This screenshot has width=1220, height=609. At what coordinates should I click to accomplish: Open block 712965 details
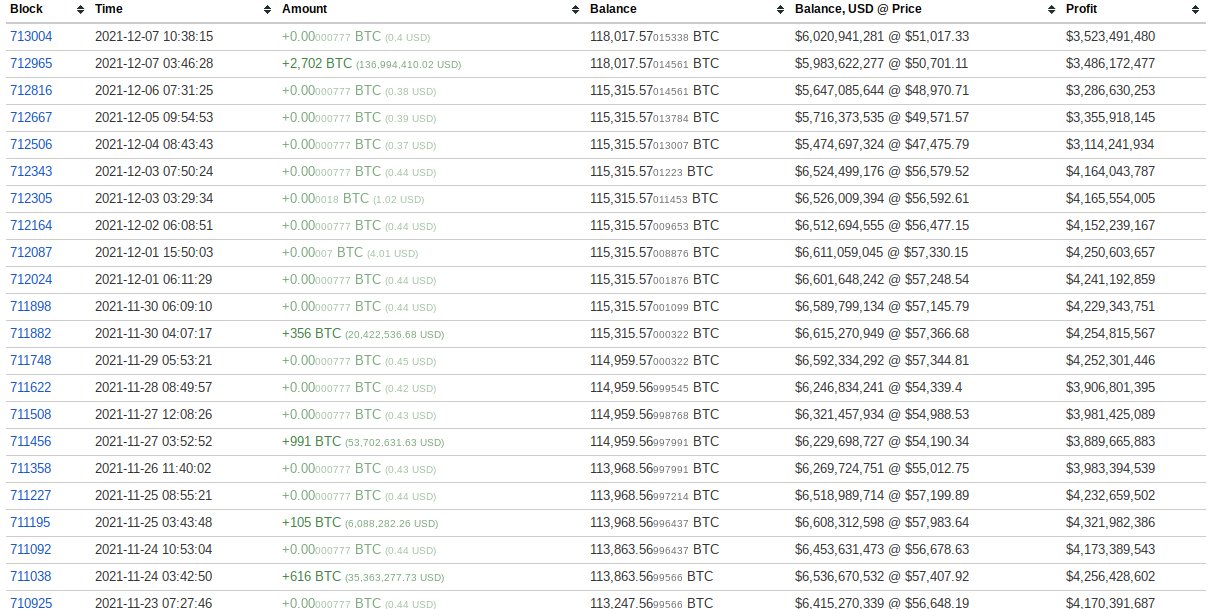(22, 63)
